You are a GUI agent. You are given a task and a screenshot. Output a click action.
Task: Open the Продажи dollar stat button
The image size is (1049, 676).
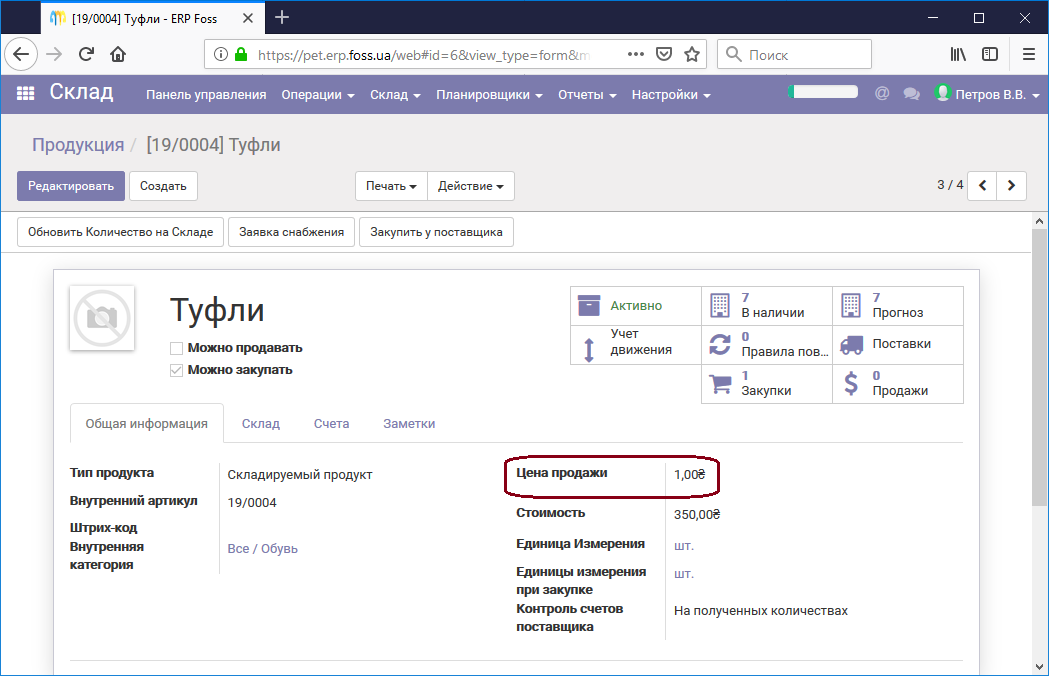pos(898,384)
